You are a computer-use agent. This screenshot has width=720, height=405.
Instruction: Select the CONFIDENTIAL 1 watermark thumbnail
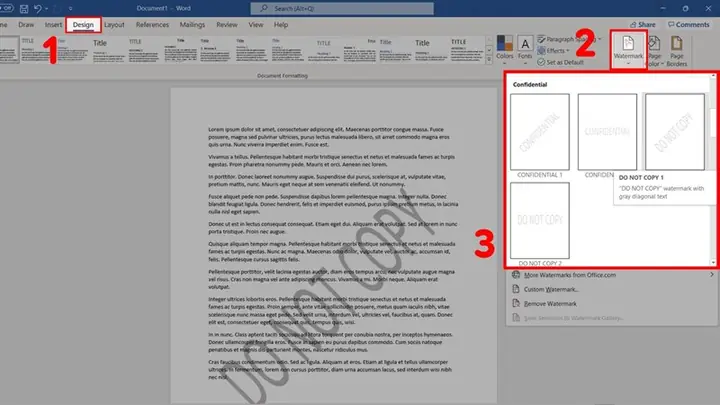pyautogui.click(x=540, y=132)
